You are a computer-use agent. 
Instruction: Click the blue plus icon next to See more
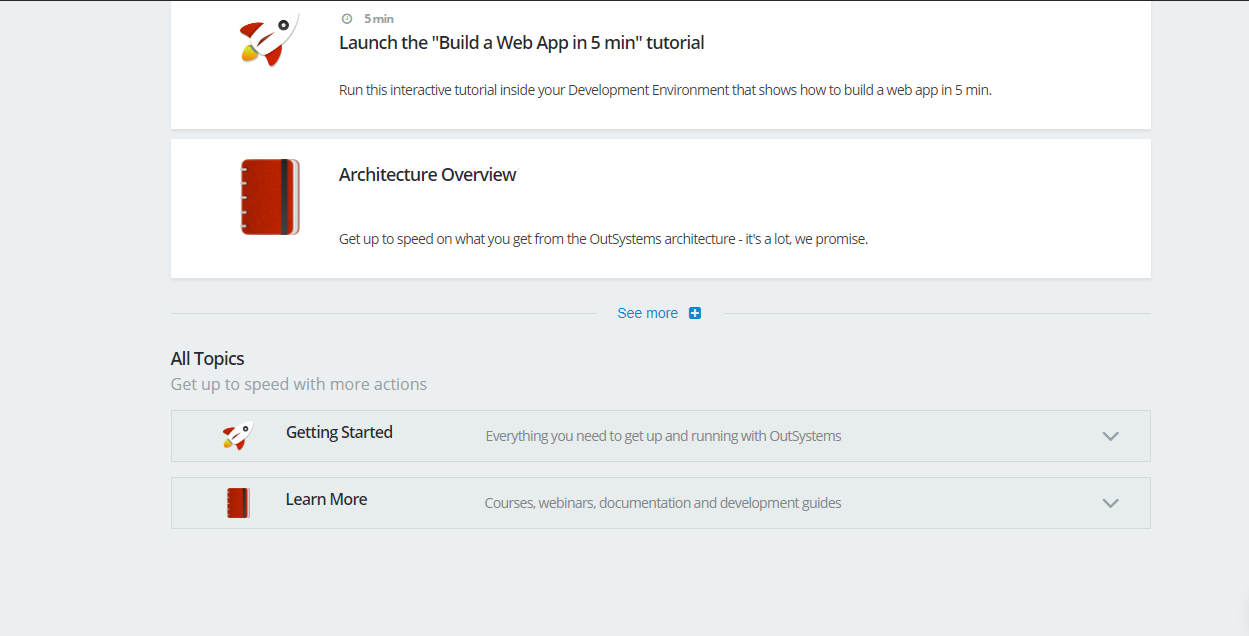click(695, 313)
